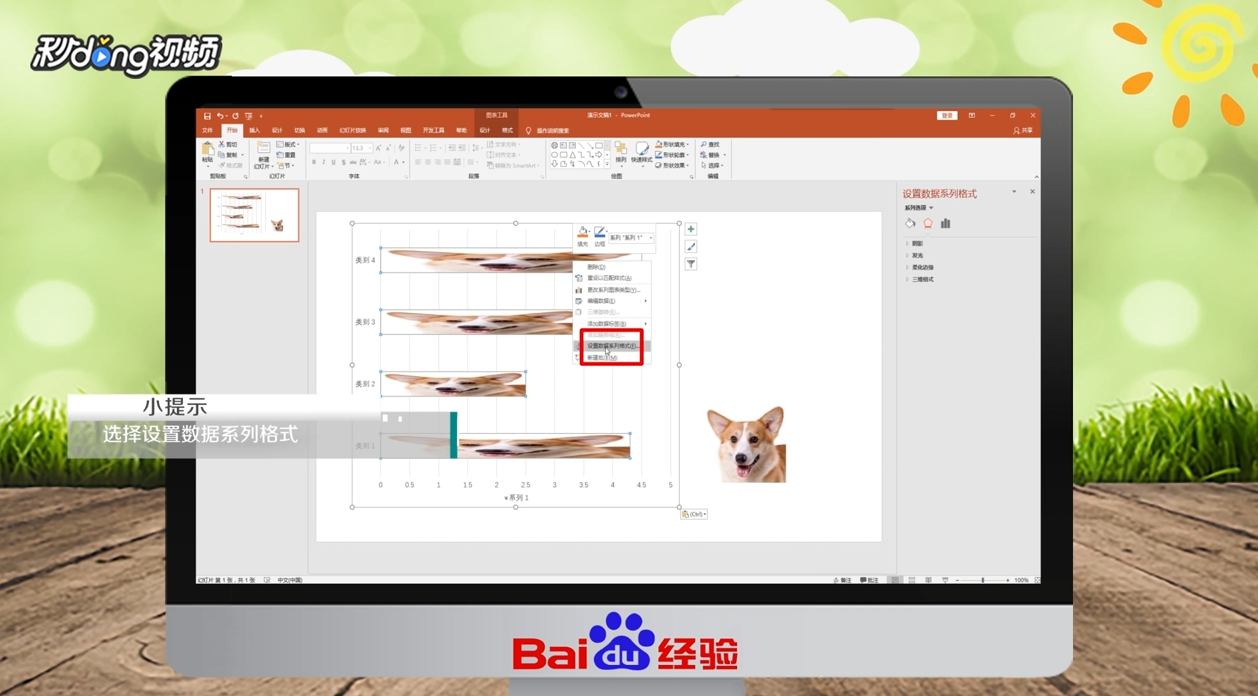Open the Shape Outline (形状轮廓) dropdown
Screen dimensions: 1258x696
(672, 155)
